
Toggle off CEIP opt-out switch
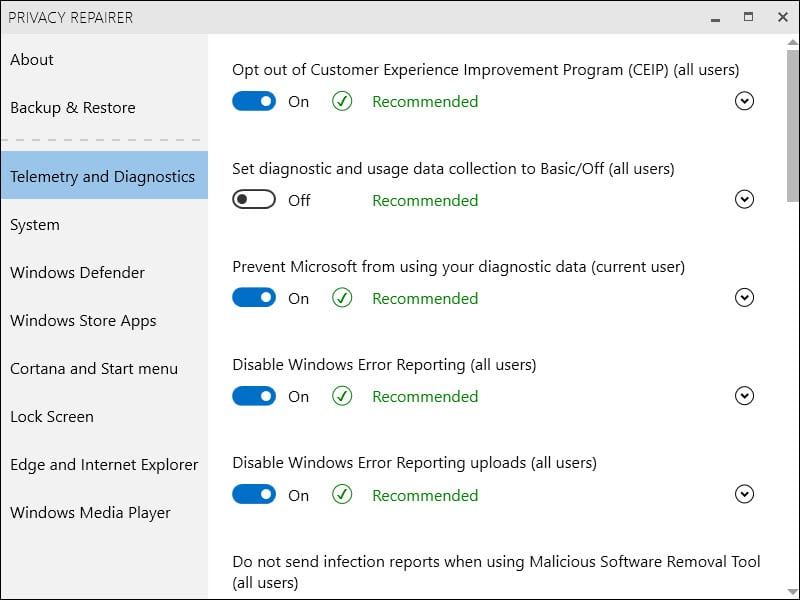tap(254, 101)
